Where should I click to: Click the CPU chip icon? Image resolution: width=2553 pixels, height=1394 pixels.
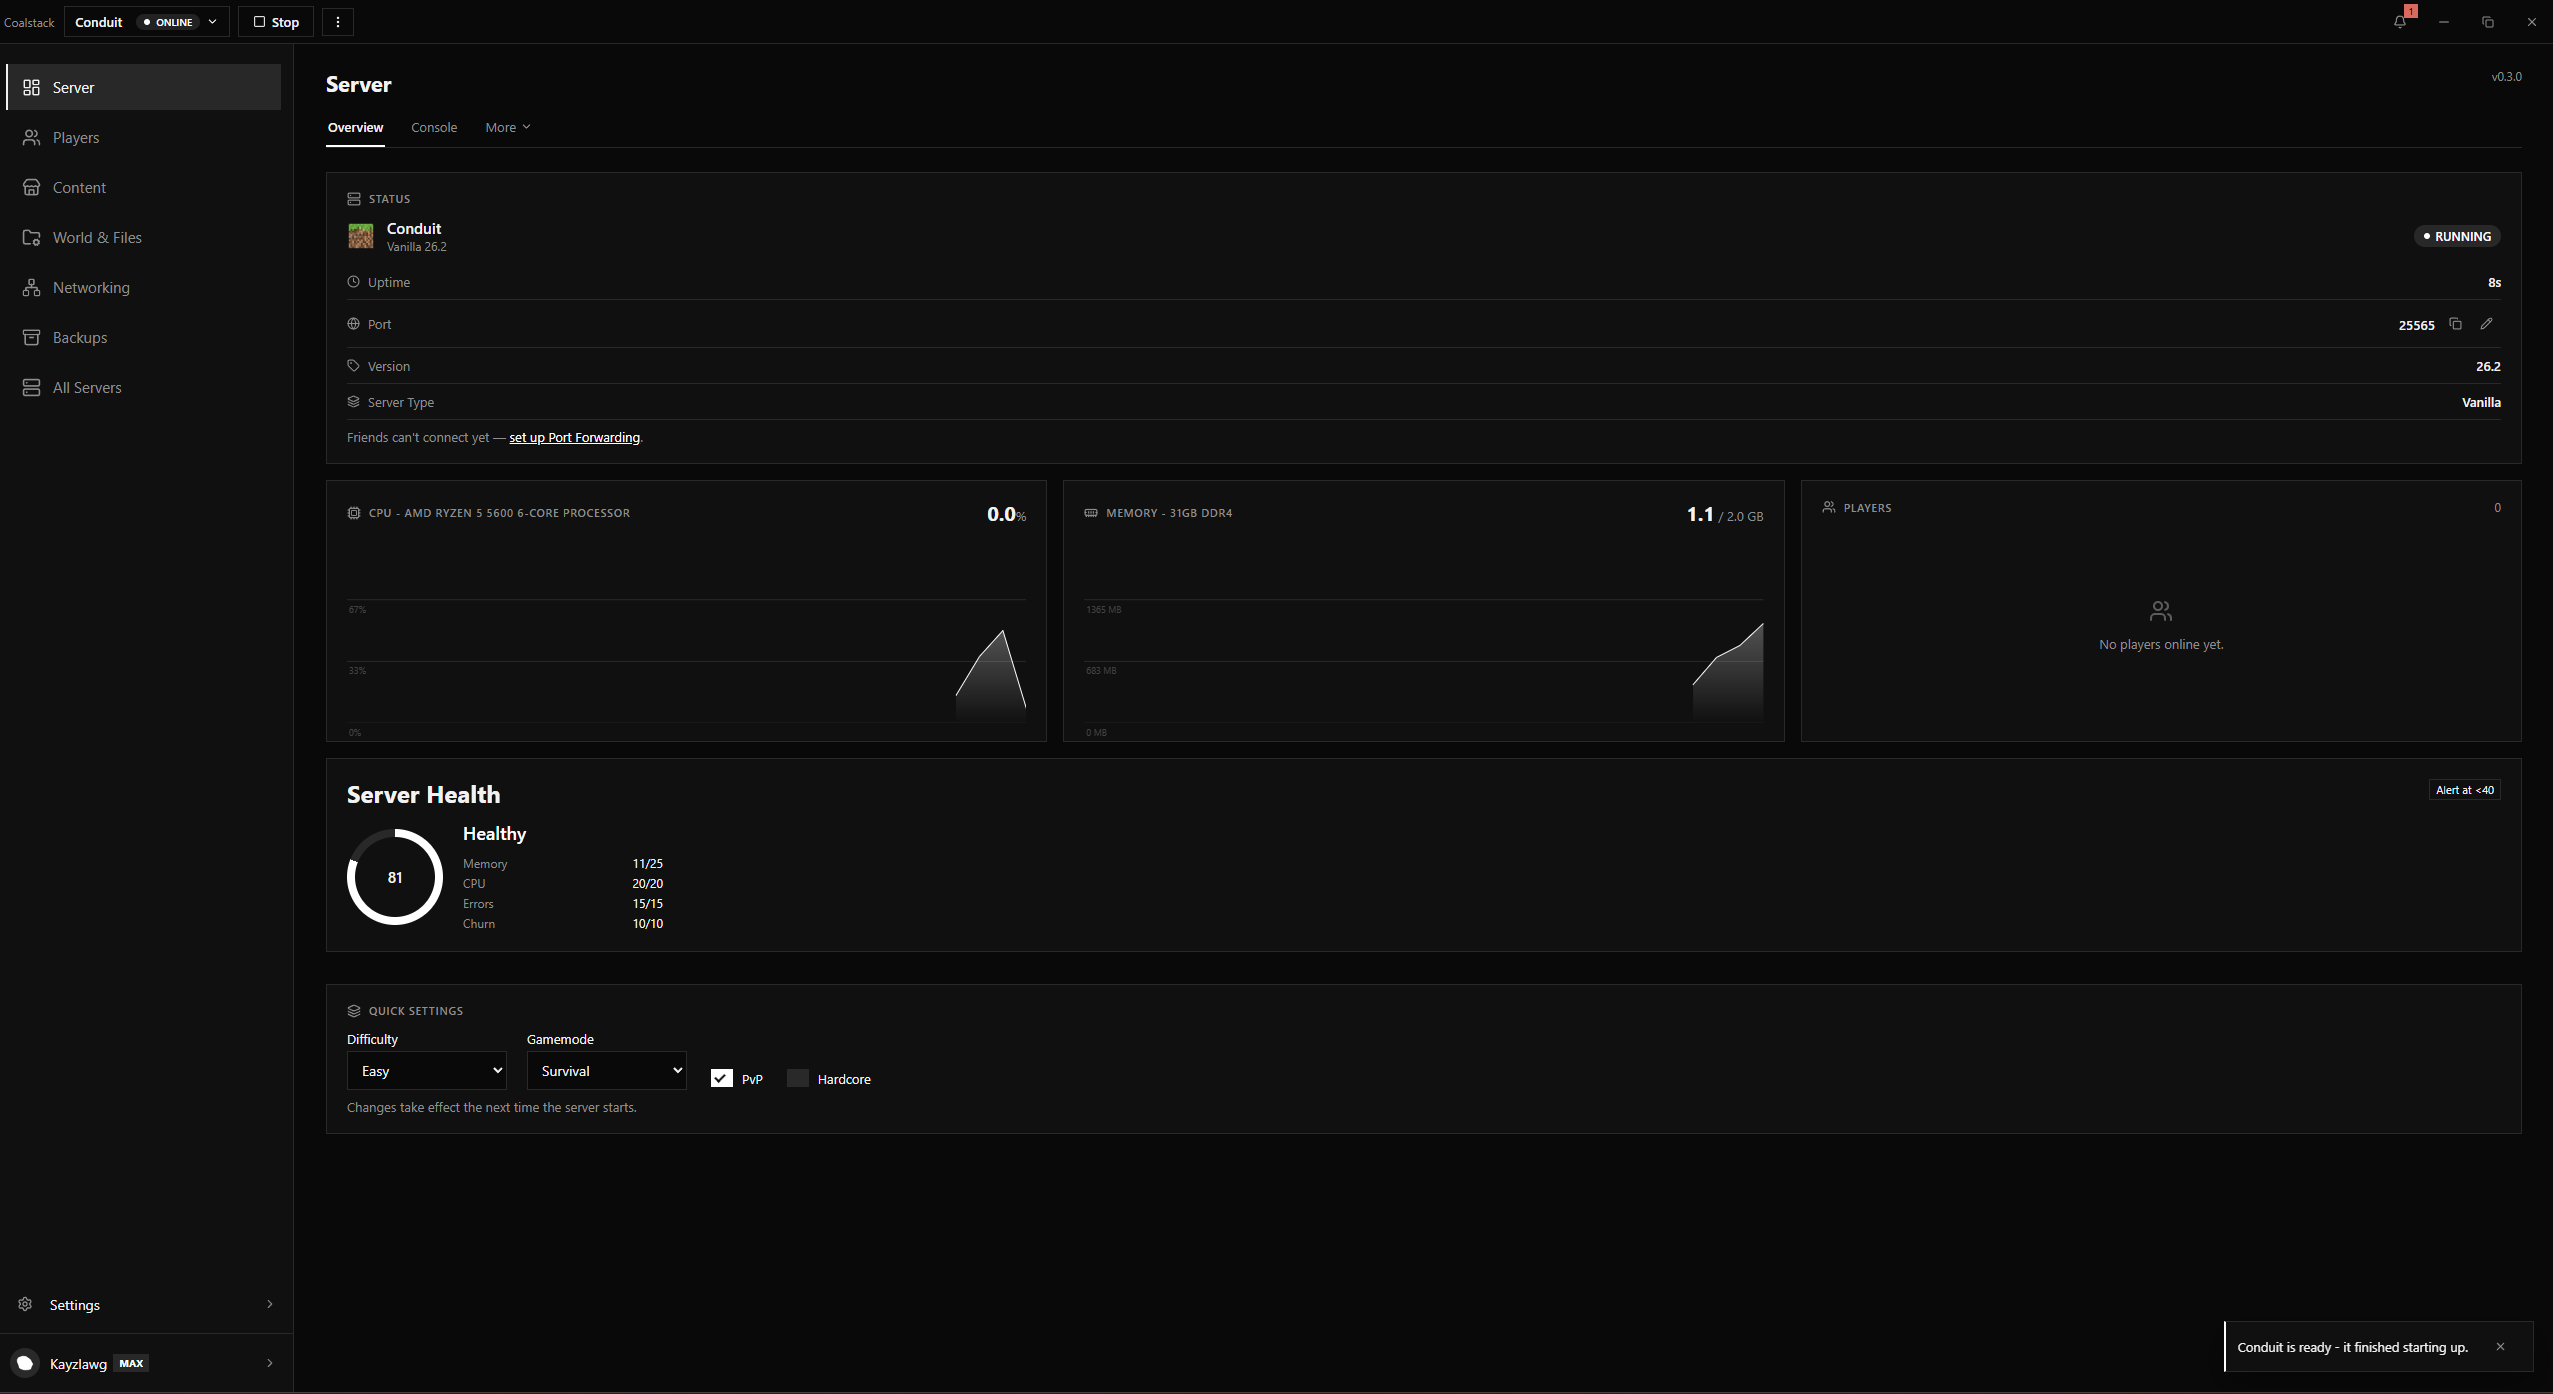click(x=354, y=513)
